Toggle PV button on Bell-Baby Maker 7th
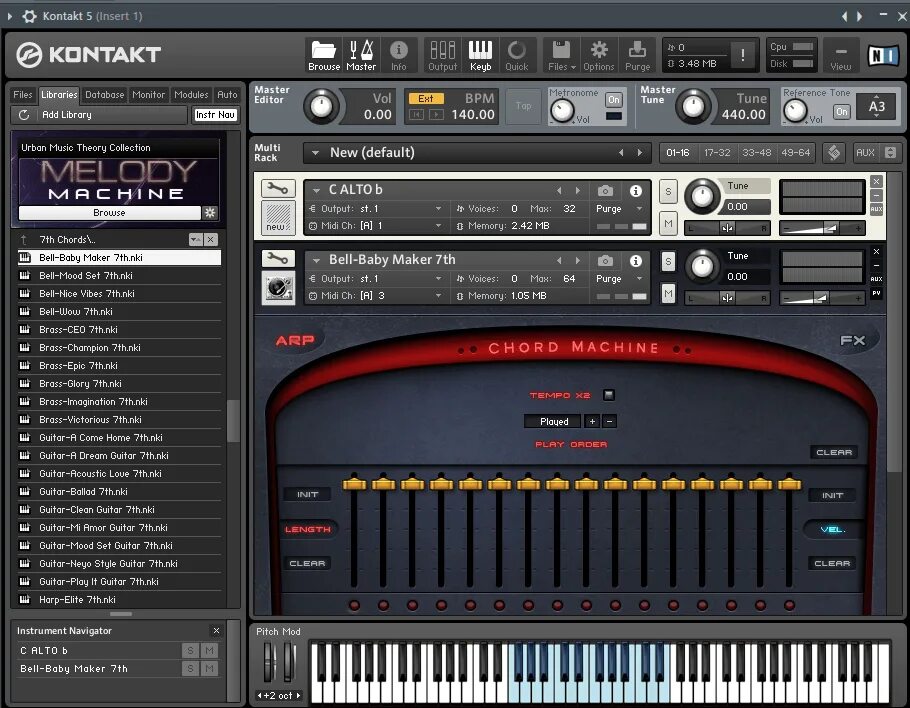This screenshot has height=708, width=910. 876,294
